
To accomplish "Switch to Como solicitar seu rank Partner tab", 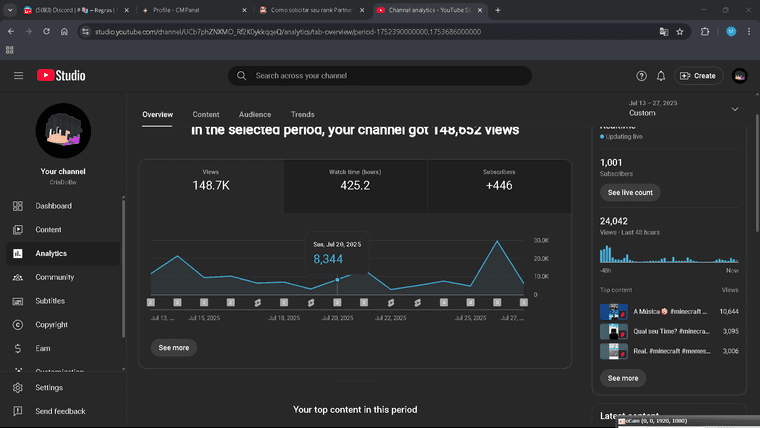I will coord(311,10).
